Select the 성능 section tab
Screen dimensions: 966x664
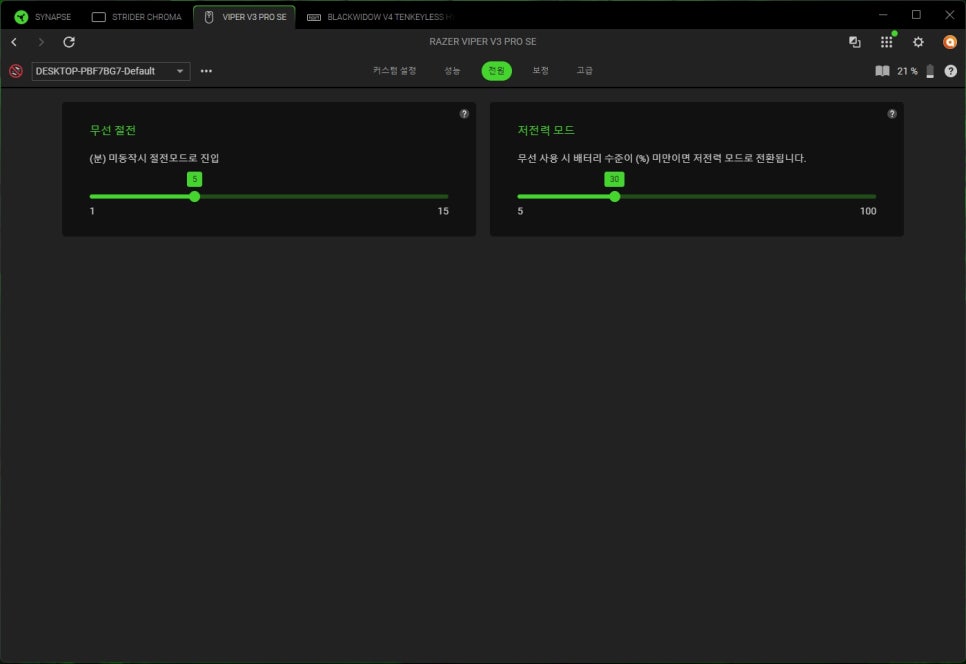pos(453,71)
